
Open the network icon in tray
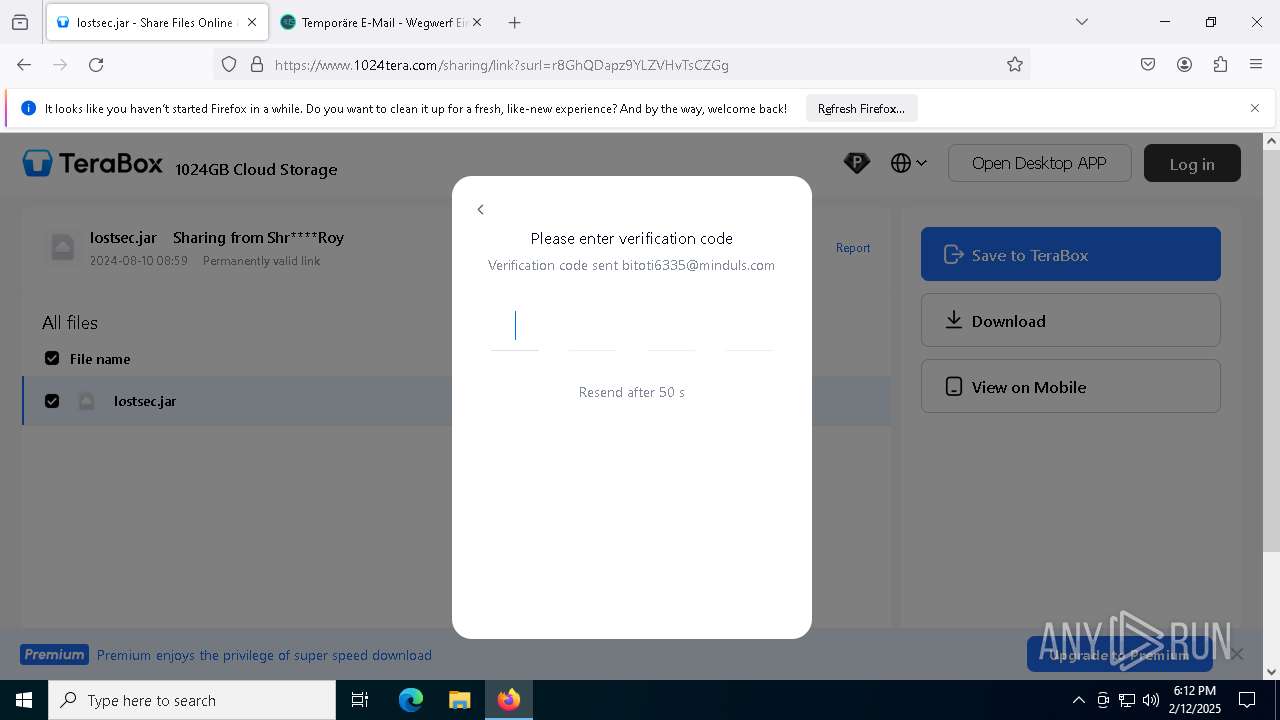pyautogui.click(x=1127, y=700)
